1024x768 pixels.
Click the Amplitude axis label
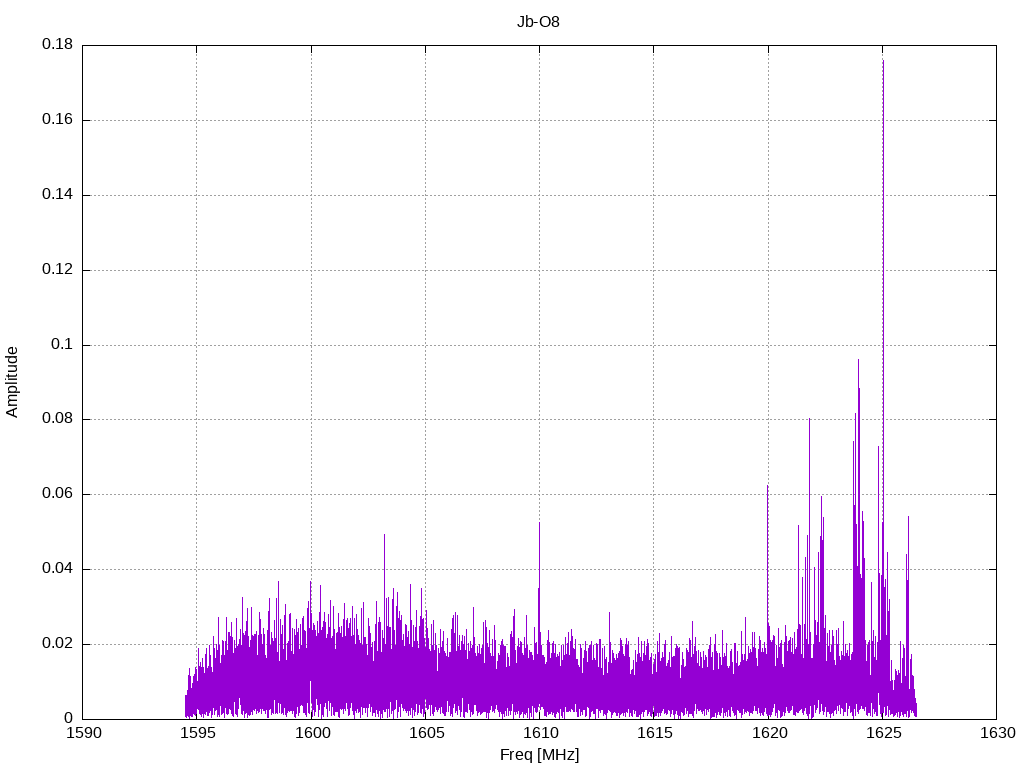click(x=12, y=382)
